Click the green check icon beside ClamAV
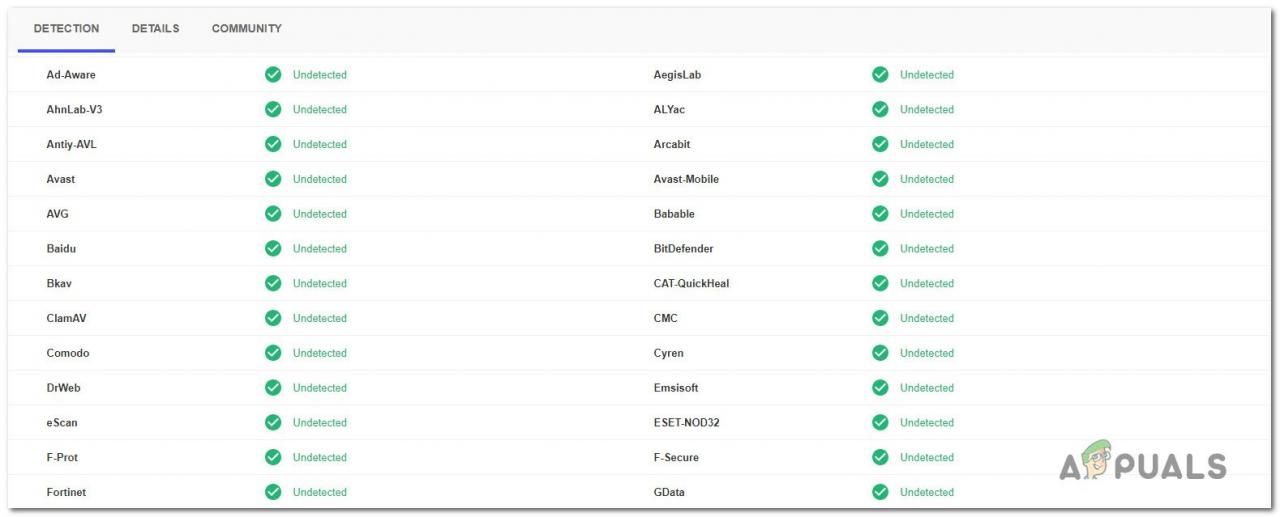This screenshot has width=1280, height=517. (273, 318)
